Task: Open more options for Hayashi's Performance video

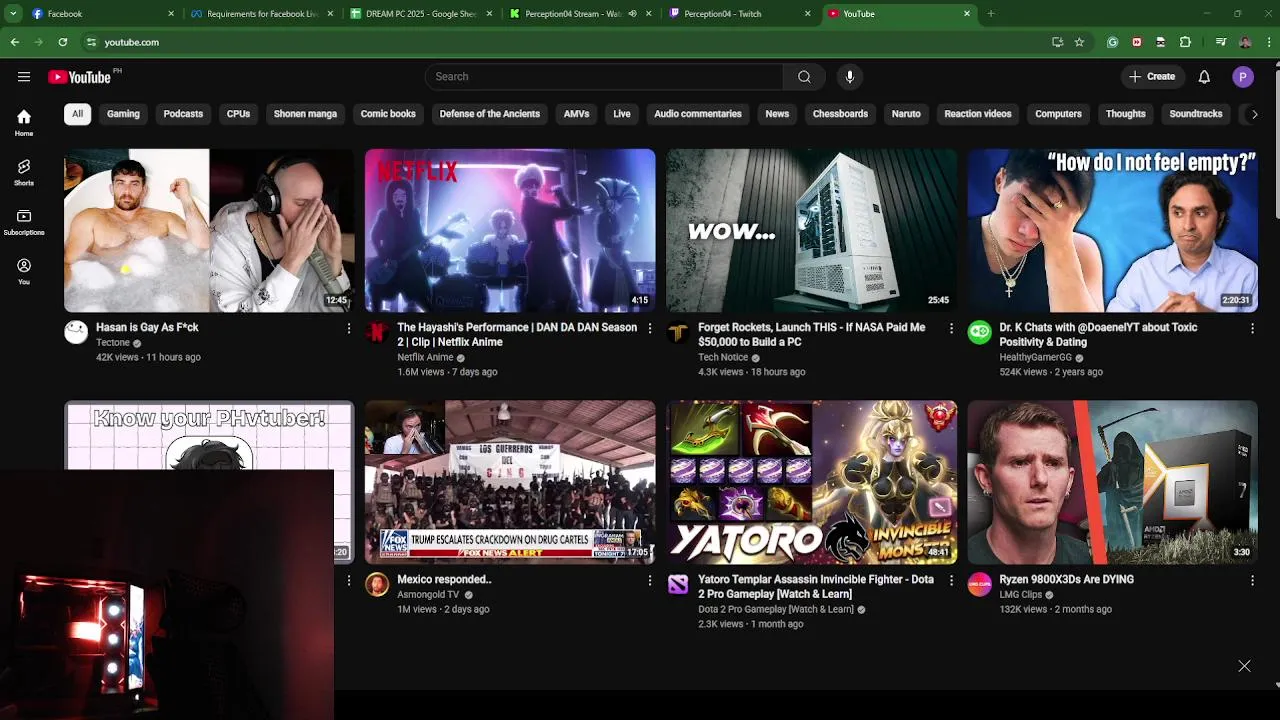Action: pos(650,328)
